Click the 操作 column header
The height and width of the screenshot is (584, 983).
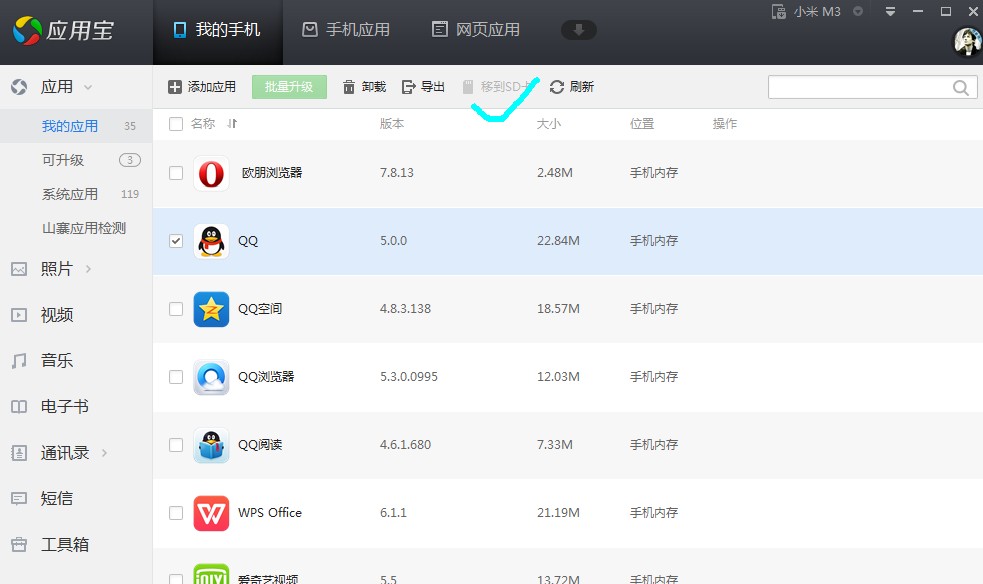point(725,124)
